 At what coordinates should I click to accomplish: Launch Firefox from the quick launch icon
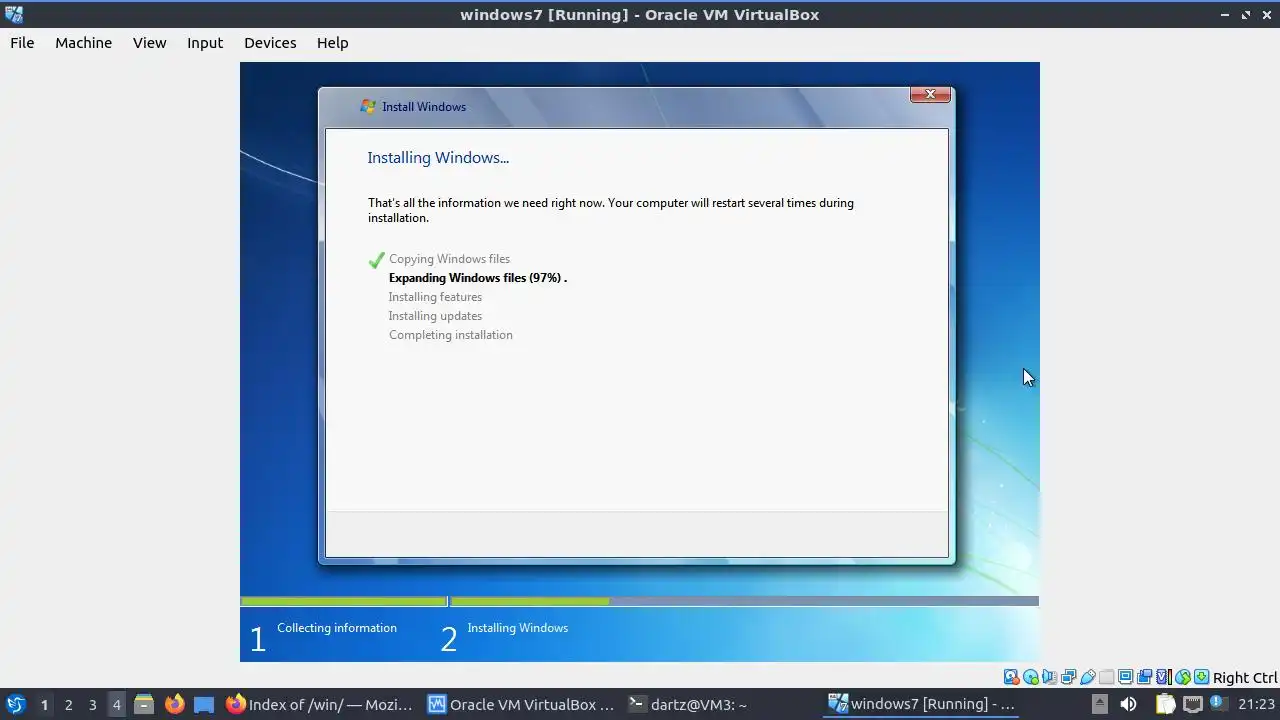pyautogui.click(x=174, y=704)
